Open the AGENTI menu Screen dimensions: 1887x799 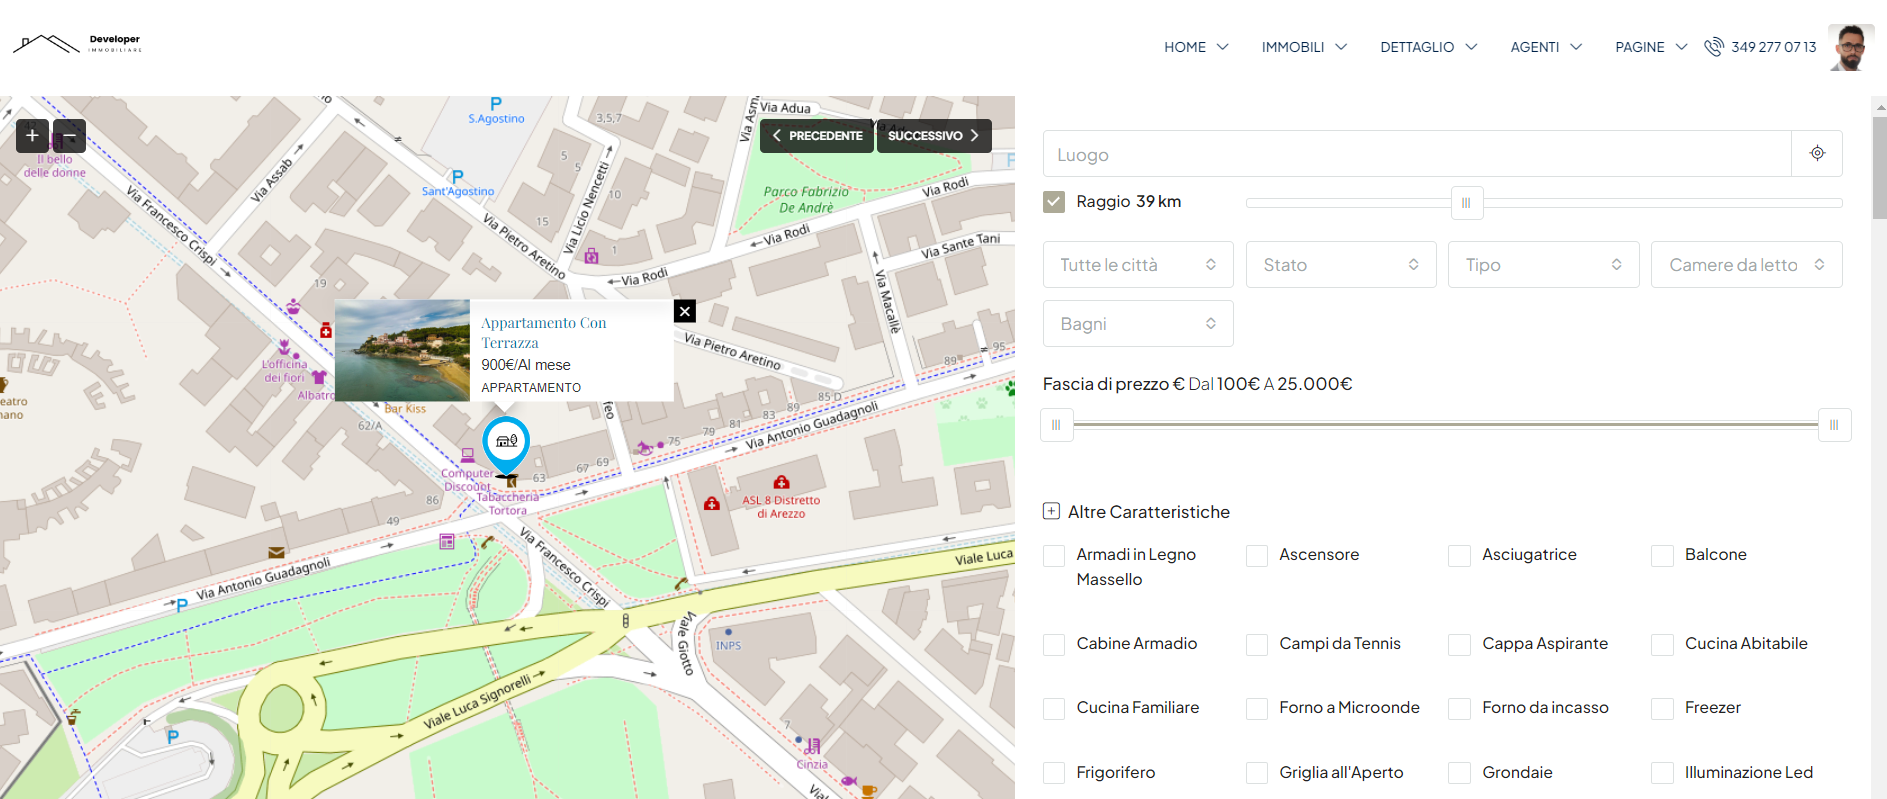(x=1545, y=47)
